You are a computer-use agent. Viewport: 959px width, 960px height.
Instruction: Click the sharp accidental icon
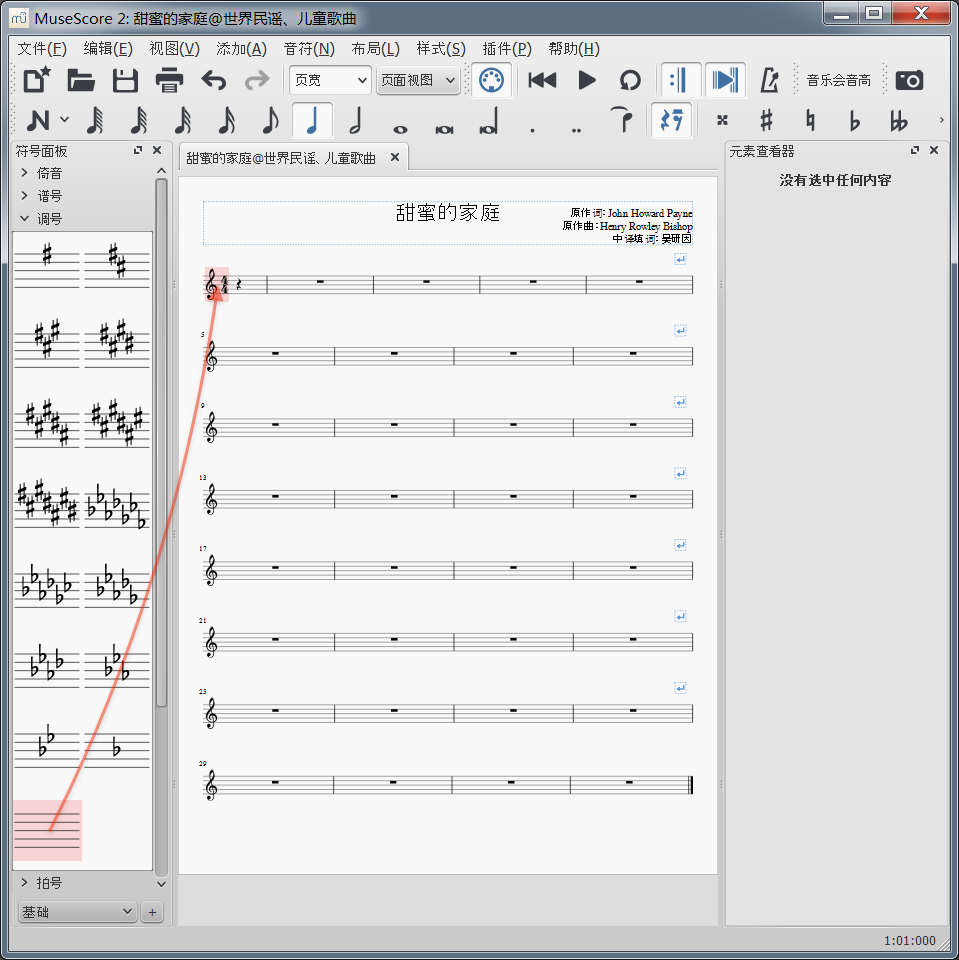[x=766, y=121]
